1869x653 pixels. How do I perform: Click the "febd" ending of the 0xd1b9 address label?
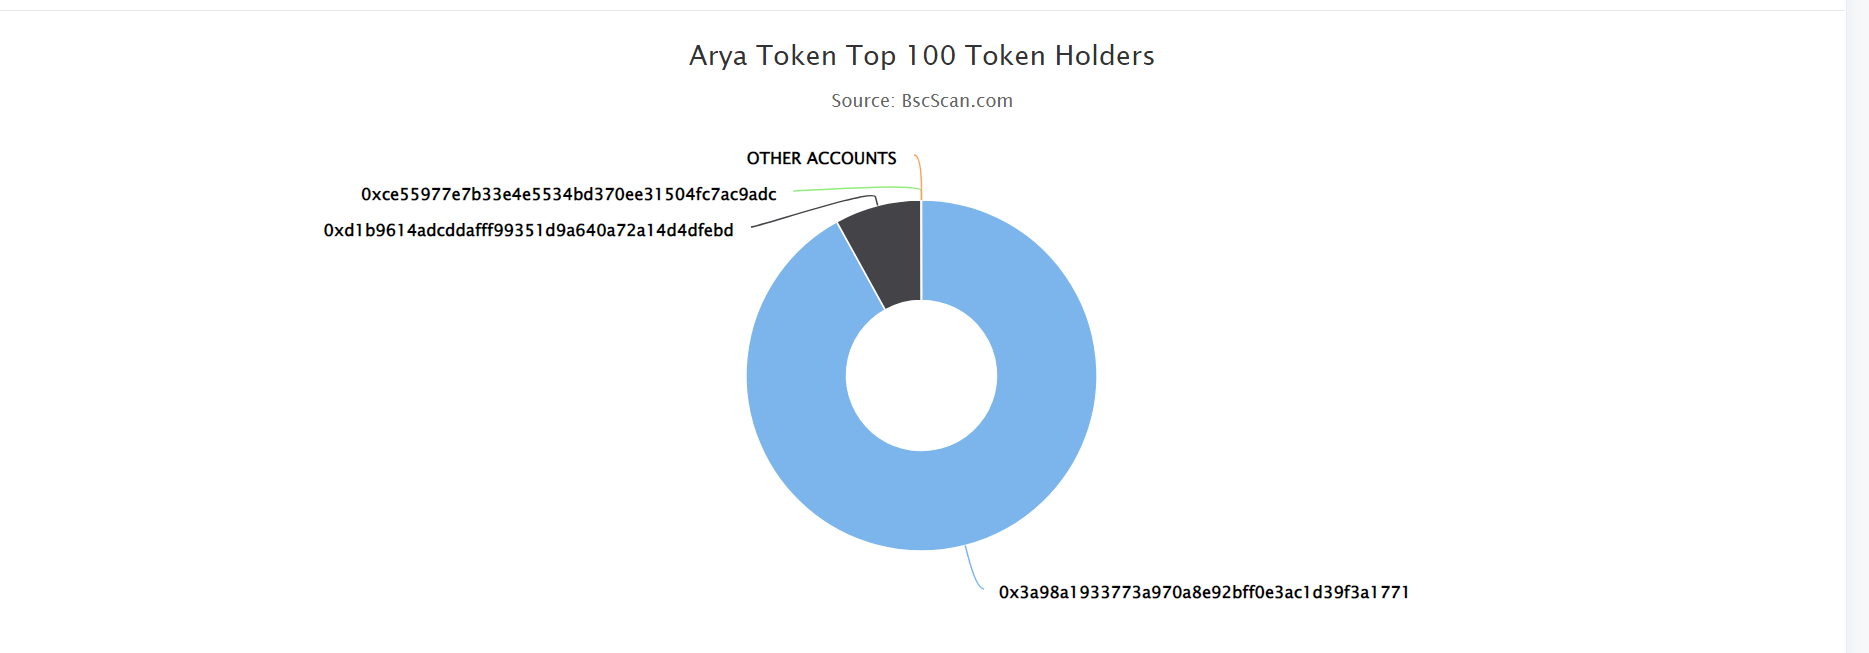click(x=713, y=230)
